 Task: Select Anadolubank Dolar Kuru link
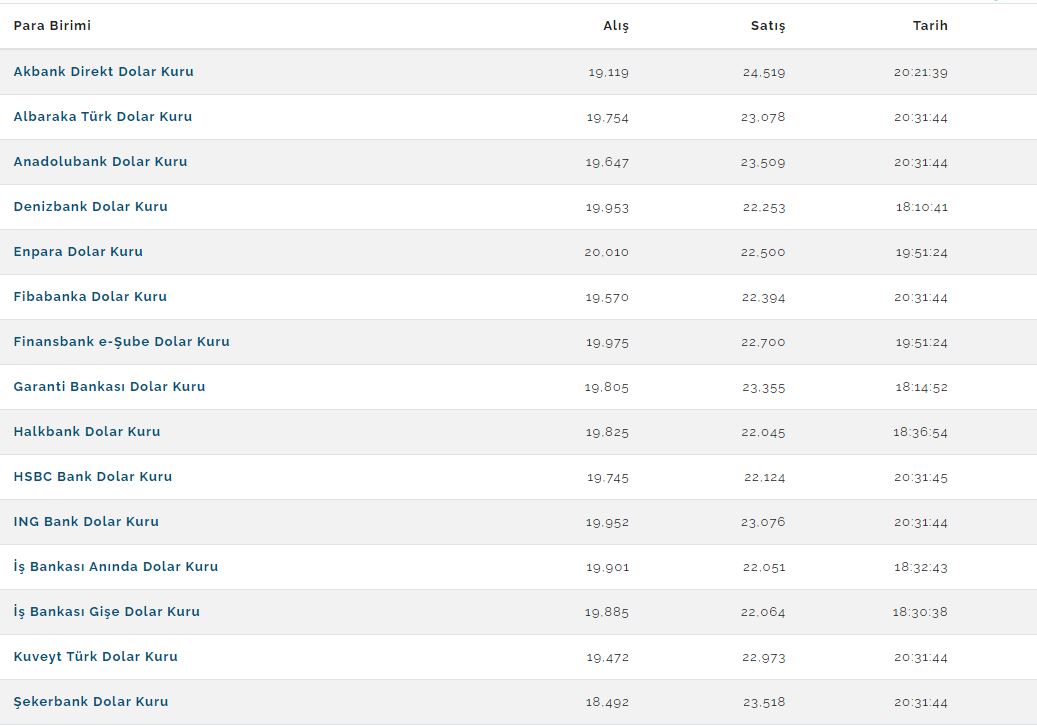click(x=101, y=161)
